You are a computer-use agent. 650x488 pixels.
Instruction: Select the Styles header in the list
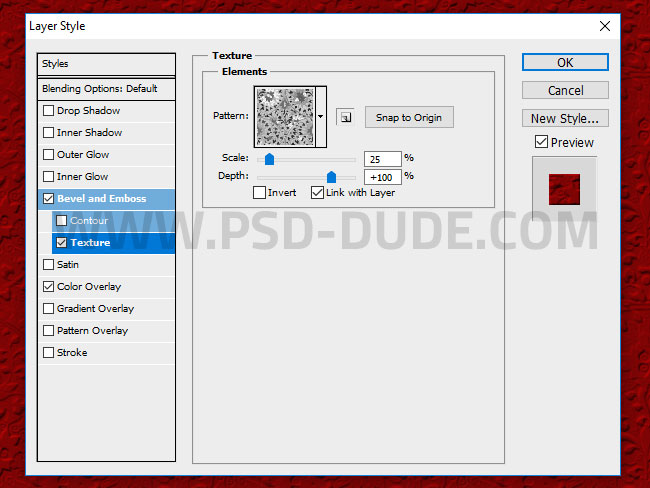[56, 64]
